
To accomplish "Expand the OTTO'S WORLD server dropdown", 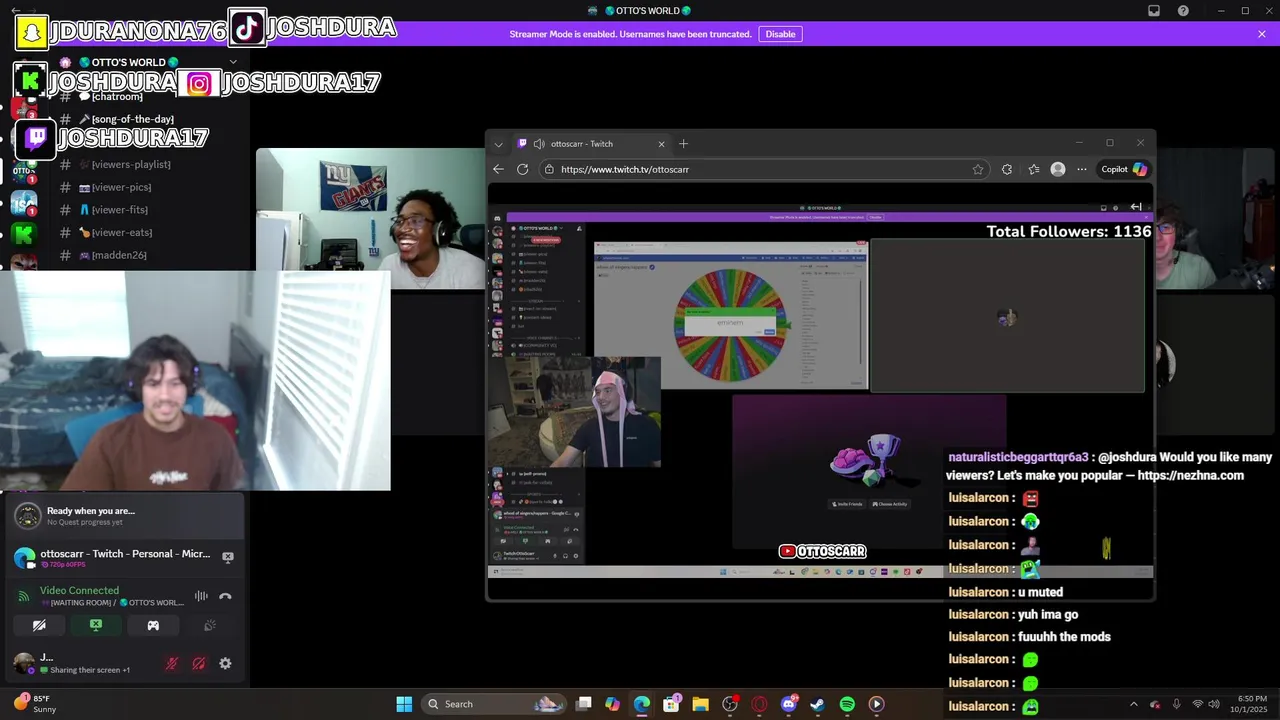I will tap(233, 62).
